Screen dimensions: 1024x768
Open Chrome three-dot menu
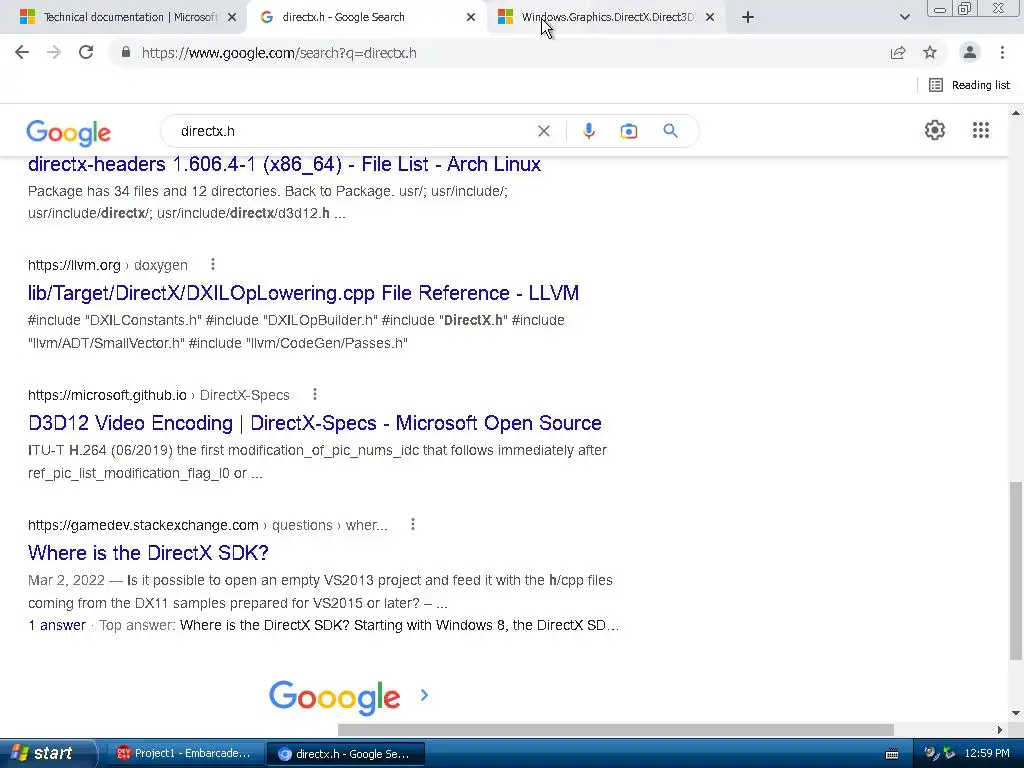coord(1002,52)
